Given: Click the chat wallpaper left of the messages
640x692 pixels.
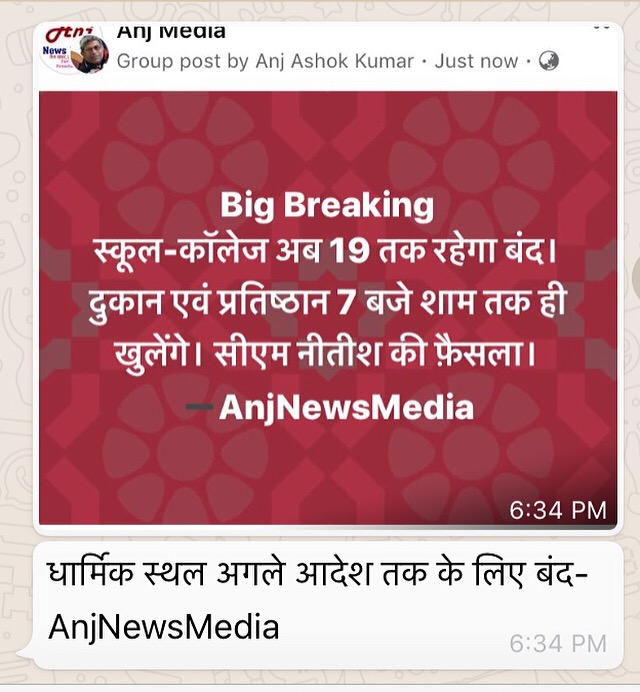Looking at the screenshot, I should 16,309.
